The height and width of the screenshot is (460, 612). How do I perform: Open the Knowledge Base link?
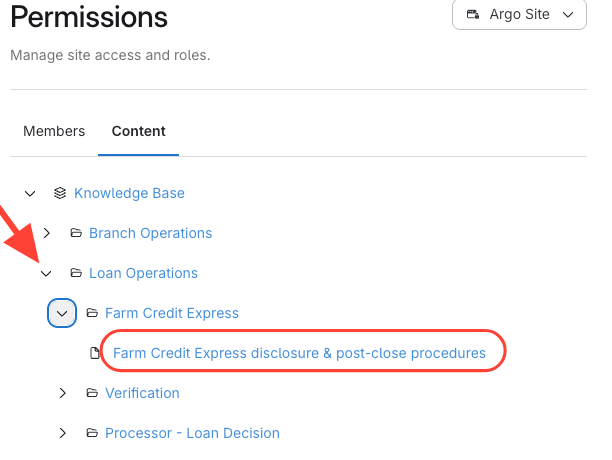point(129,193)
